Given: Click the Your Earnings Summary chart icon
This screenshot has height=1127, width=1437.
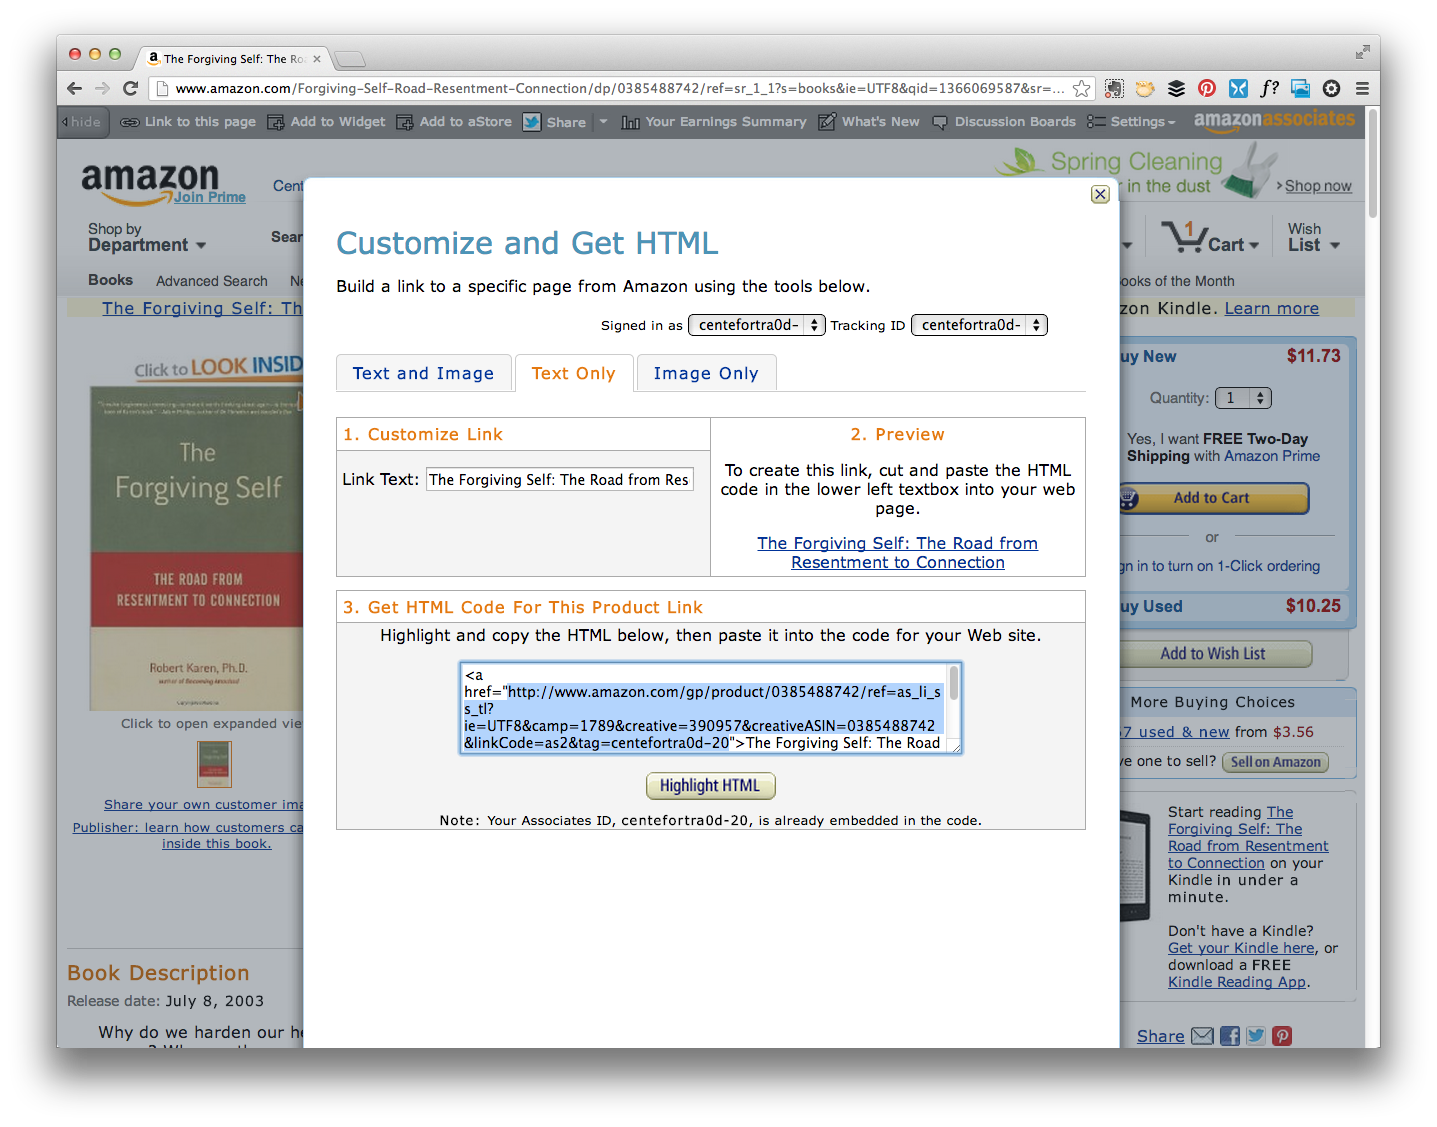Looking at the screenshot, I should pos(630,122).
